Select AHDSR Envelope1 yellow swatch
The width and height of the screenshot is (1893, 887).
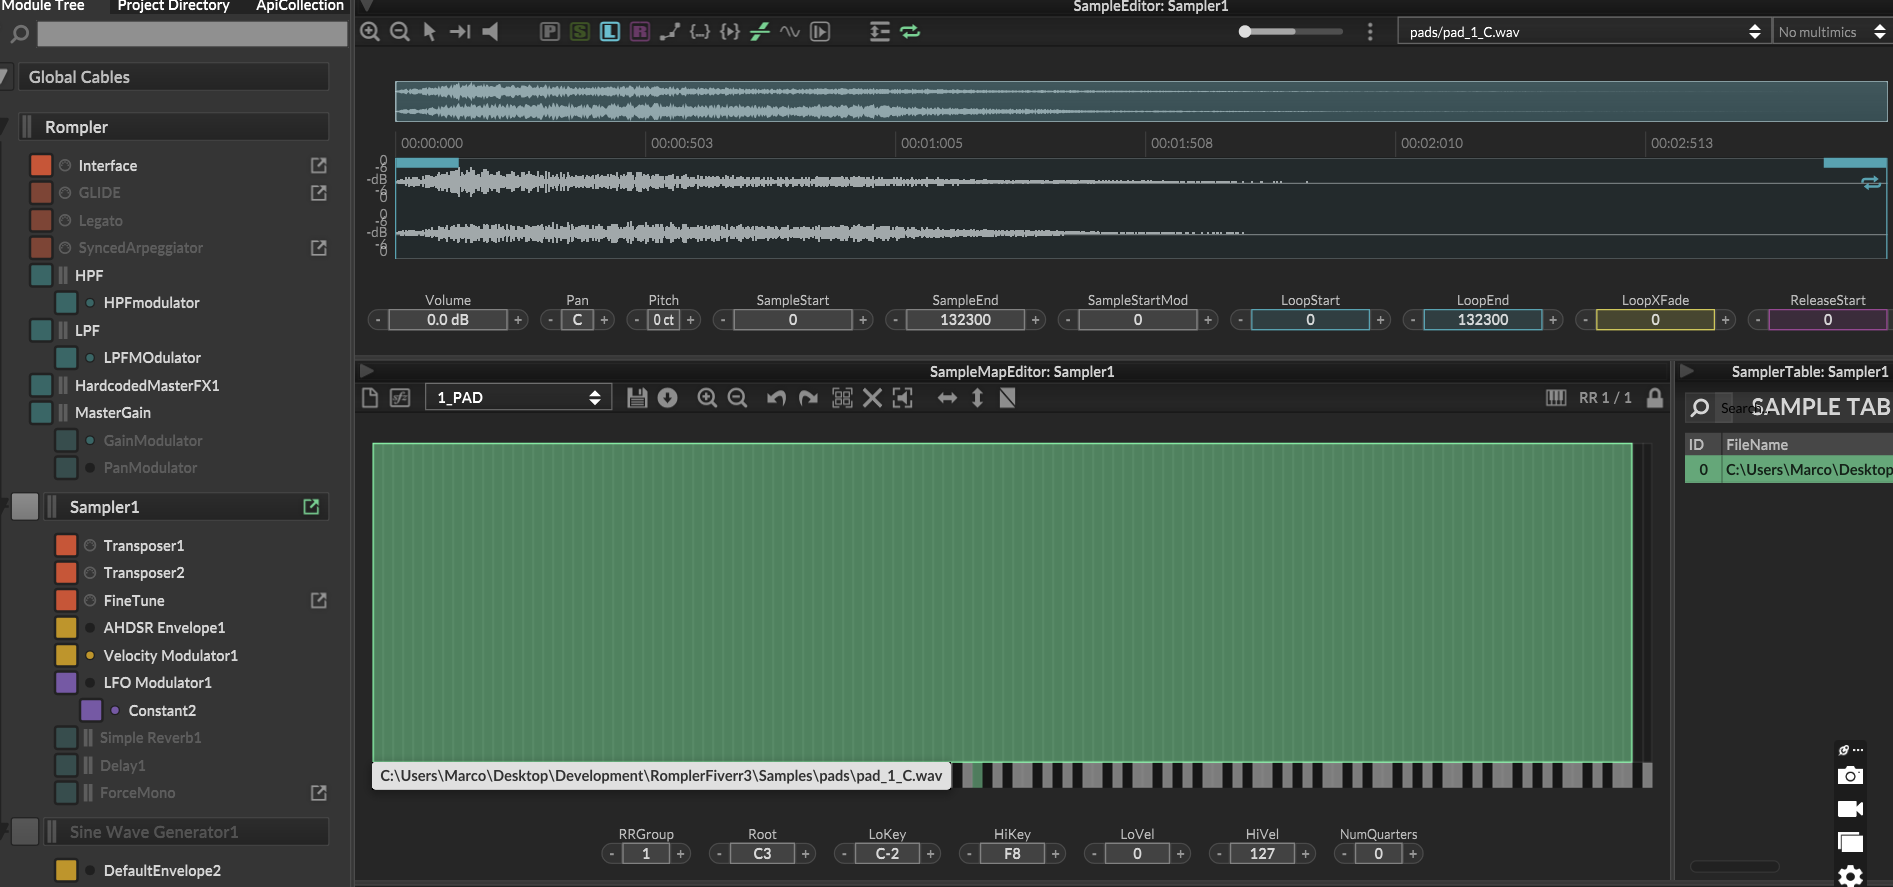coord(66,628)
